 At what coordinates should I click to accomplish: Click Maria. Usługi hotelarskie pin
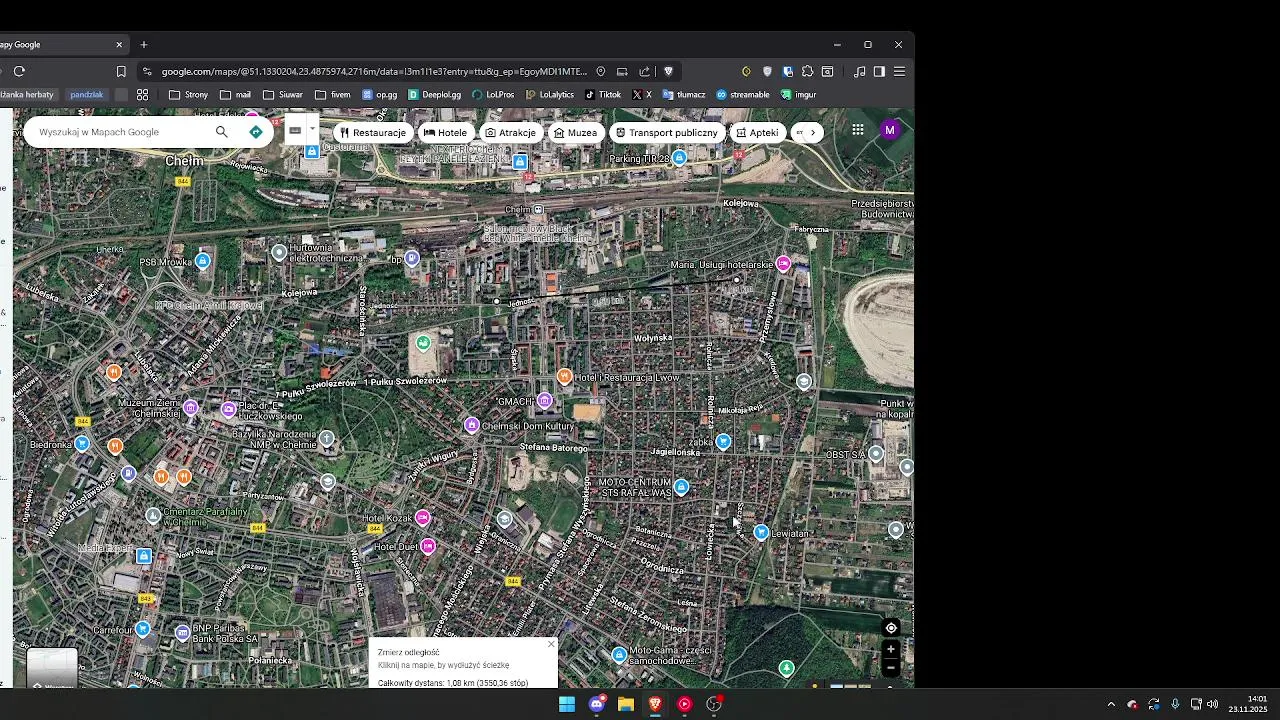(783, 264)
